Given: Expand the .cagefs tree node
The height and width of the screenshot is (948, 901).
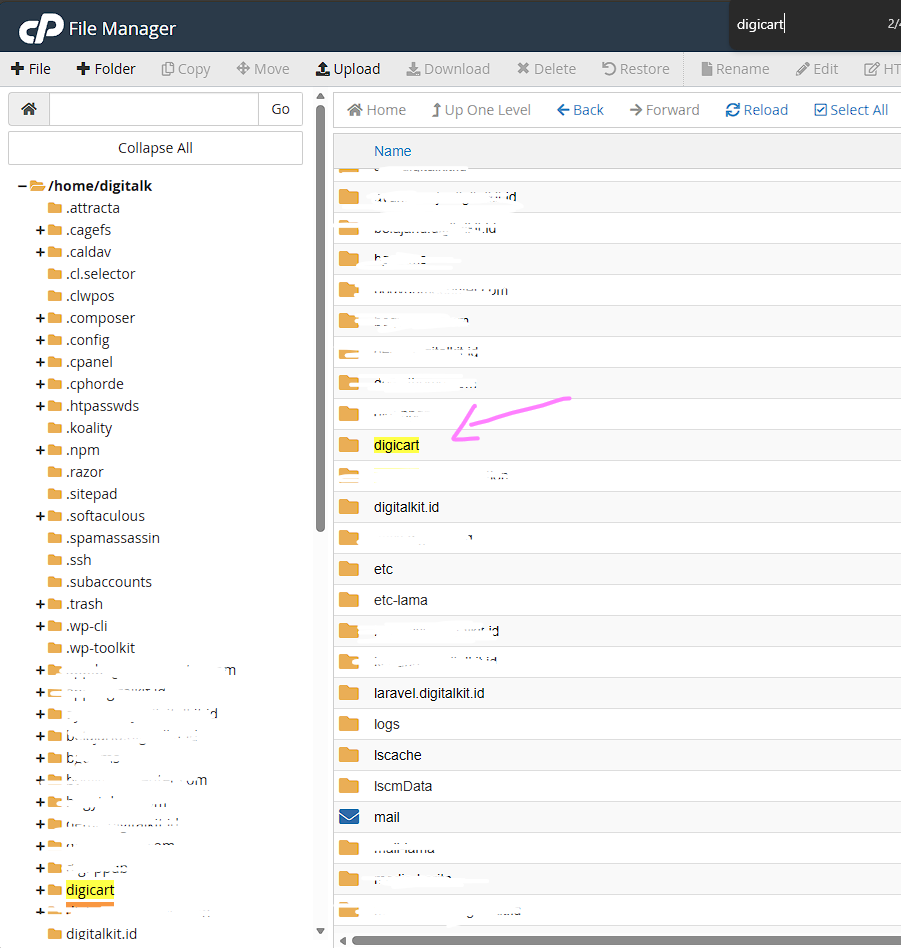Looking at the screenshot, I should [40, 230].
